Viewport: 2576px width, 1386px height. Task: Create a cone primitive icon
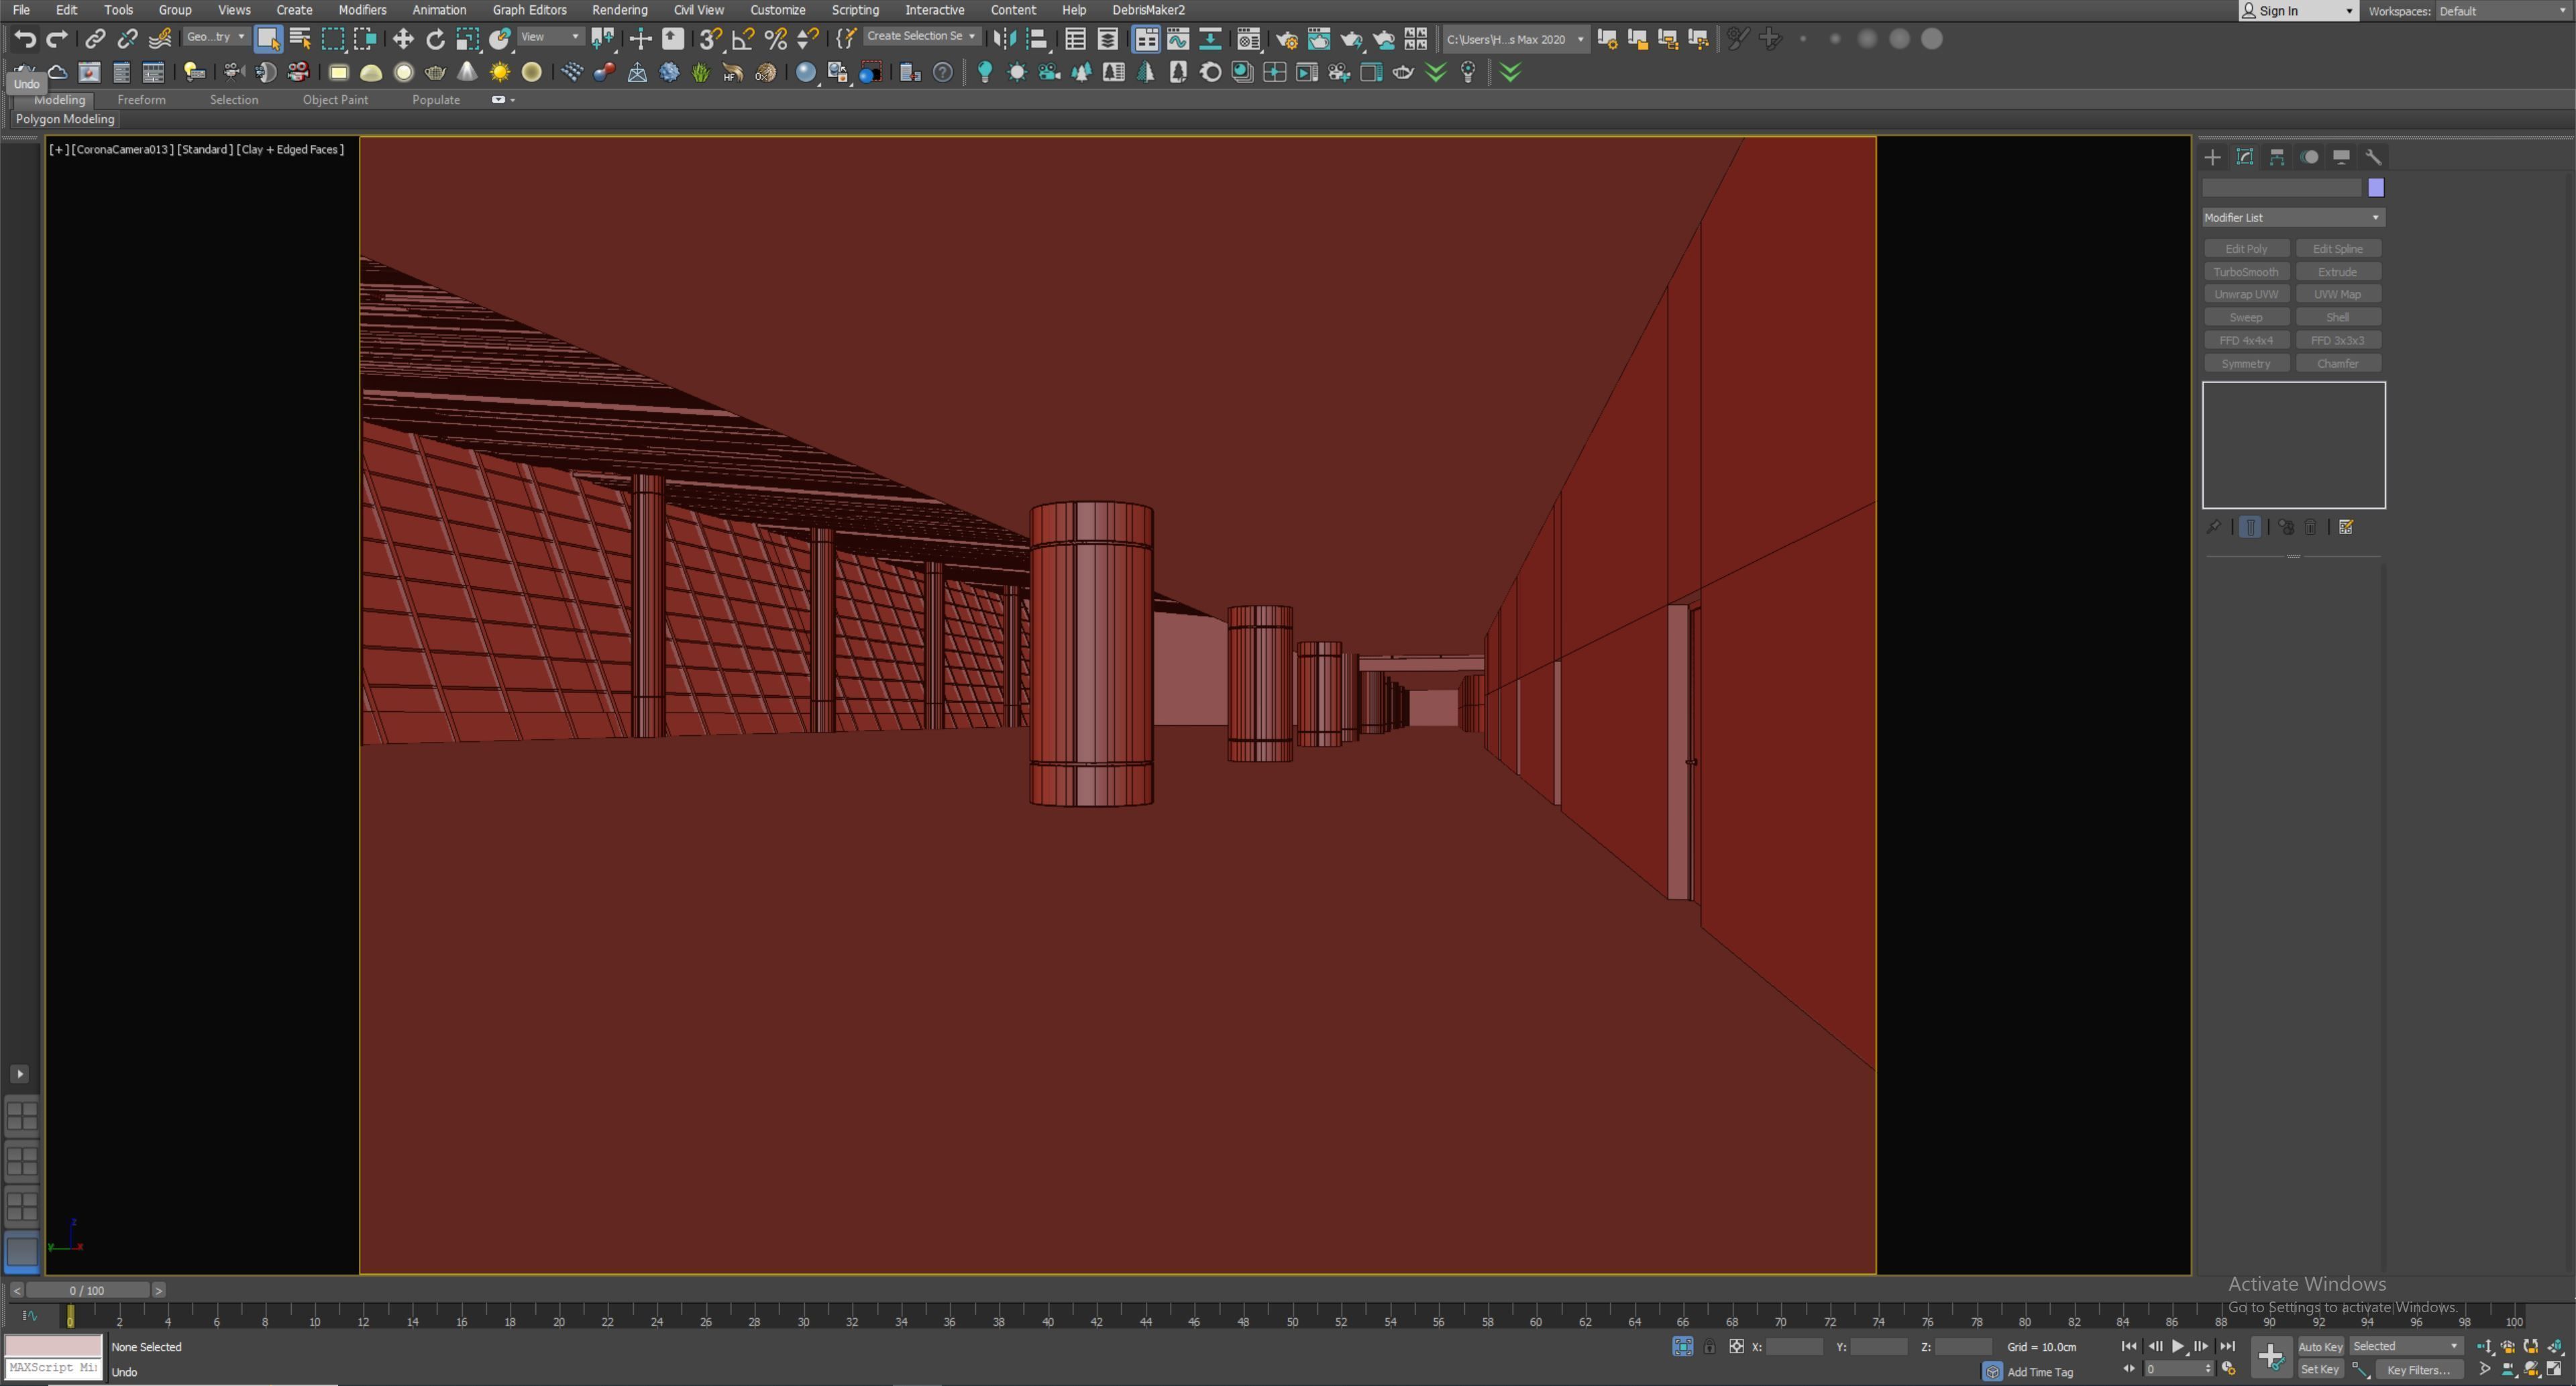click(467, 72)
